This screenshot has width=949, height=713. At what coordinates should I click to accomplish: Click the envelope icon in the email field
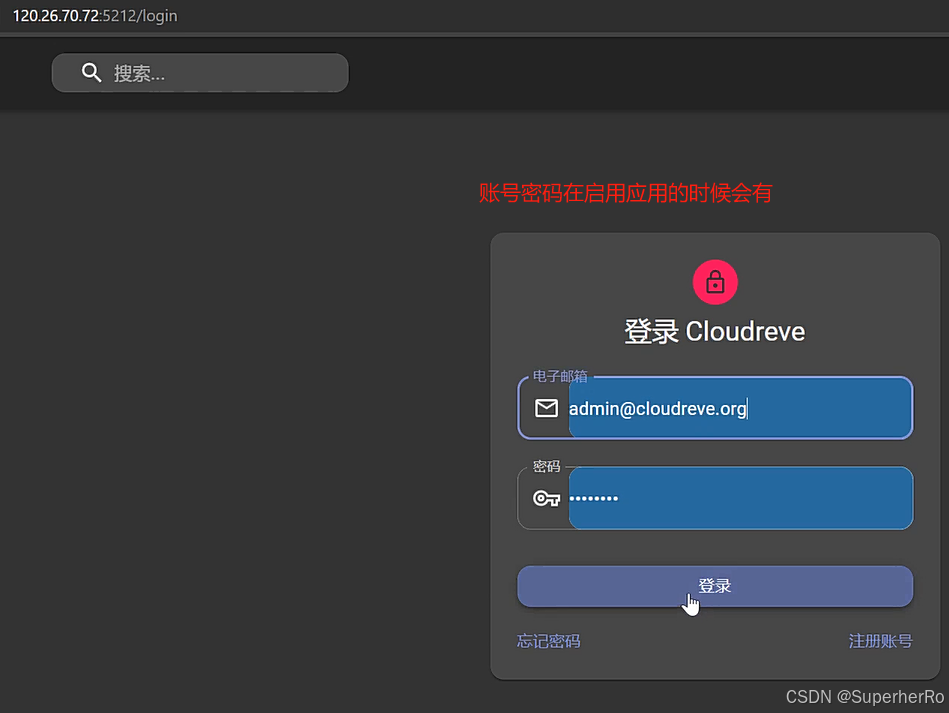point(546,408)
